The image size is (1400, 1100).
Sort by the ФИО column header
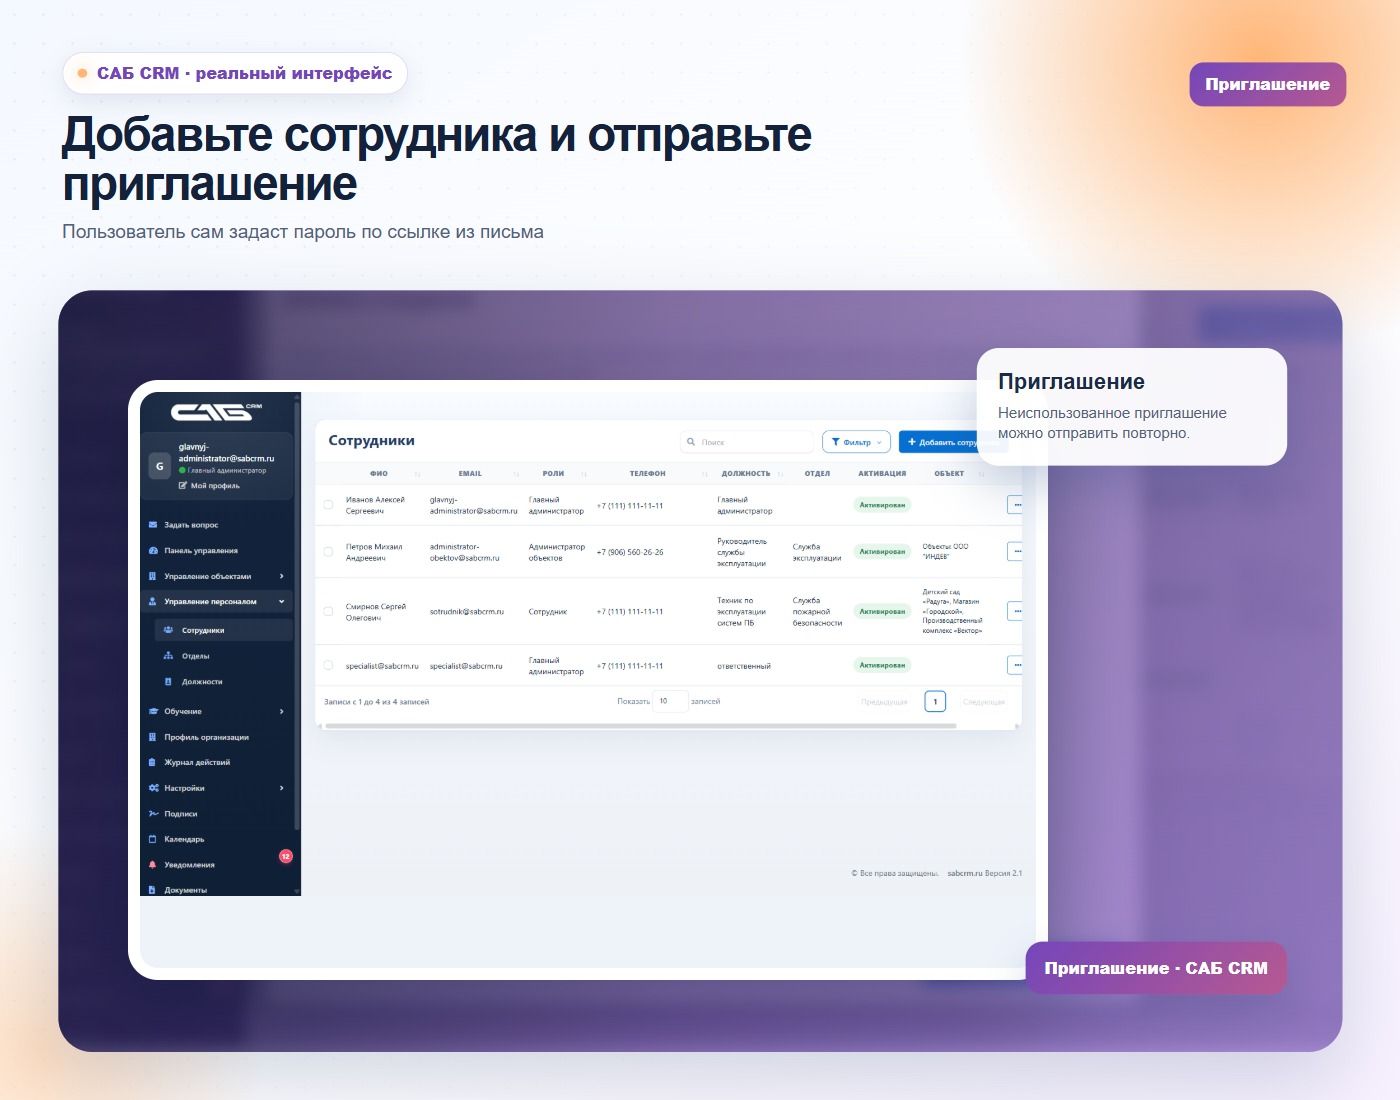coord(379,474)
